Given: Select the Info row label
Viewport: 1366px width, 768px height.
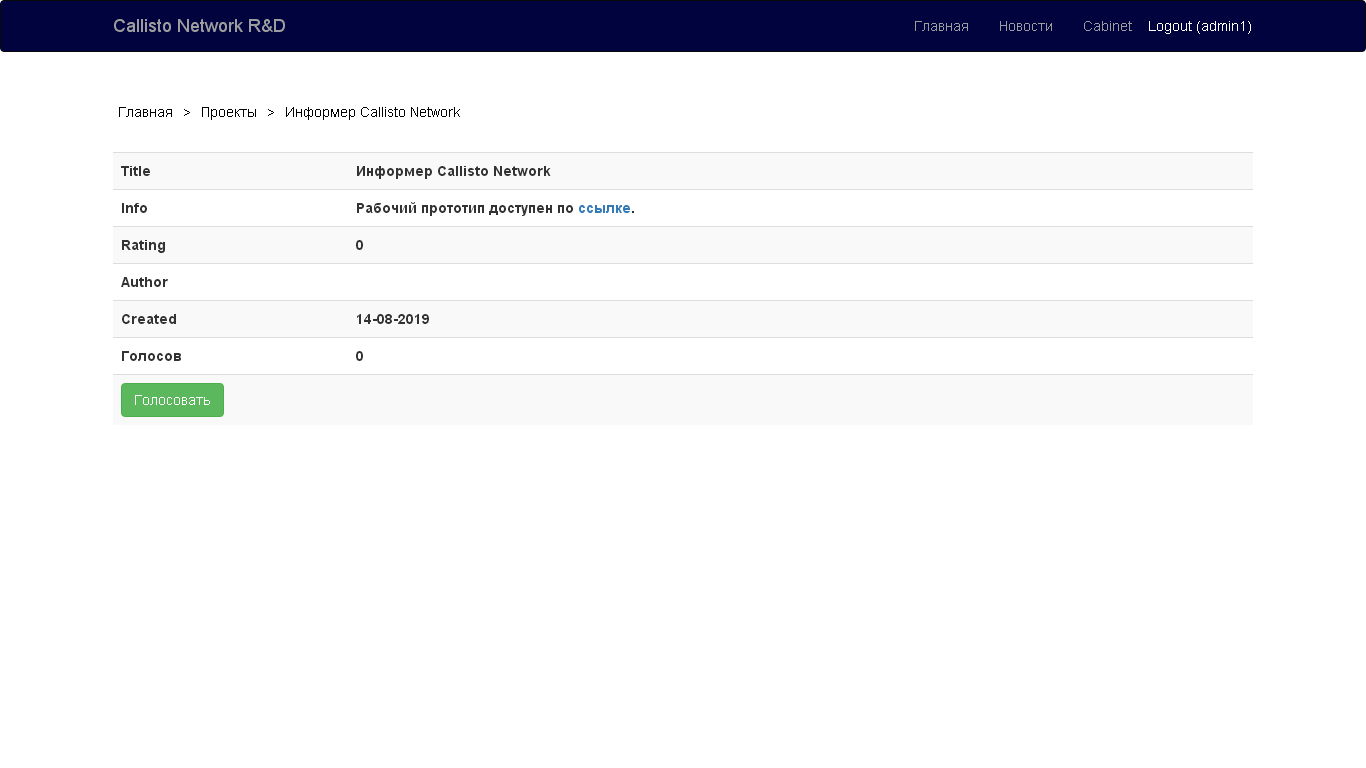Looking at the screenshot, I should [134, 208].
